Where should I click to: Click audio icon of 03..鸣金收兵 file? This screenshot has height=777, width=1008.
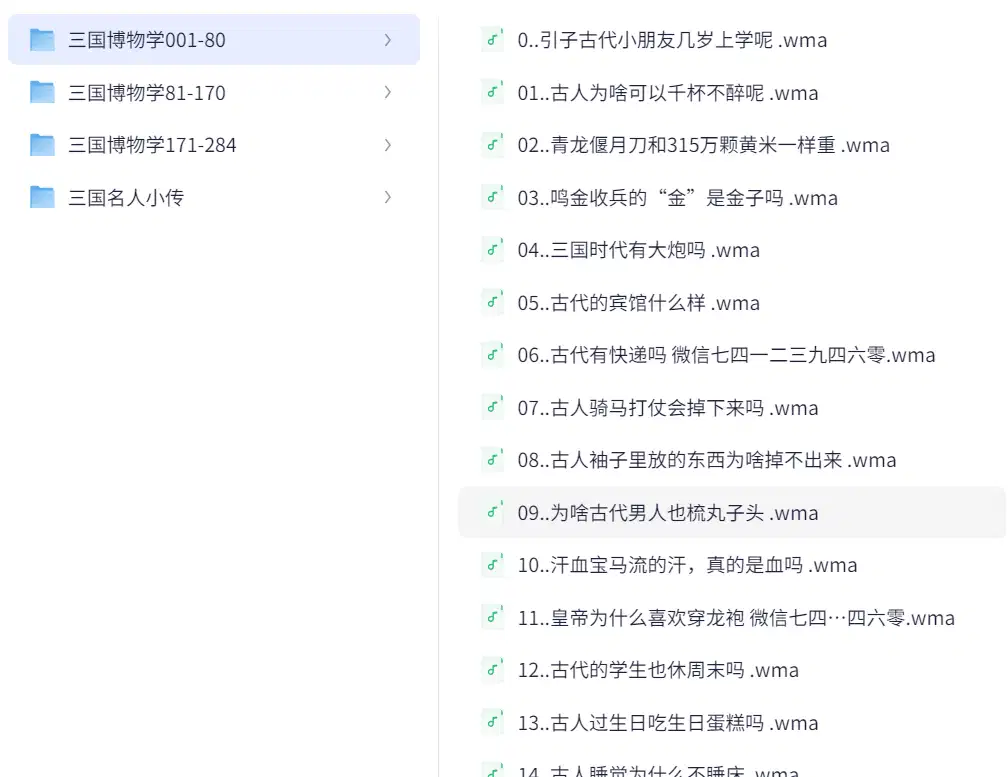(492, 197)
